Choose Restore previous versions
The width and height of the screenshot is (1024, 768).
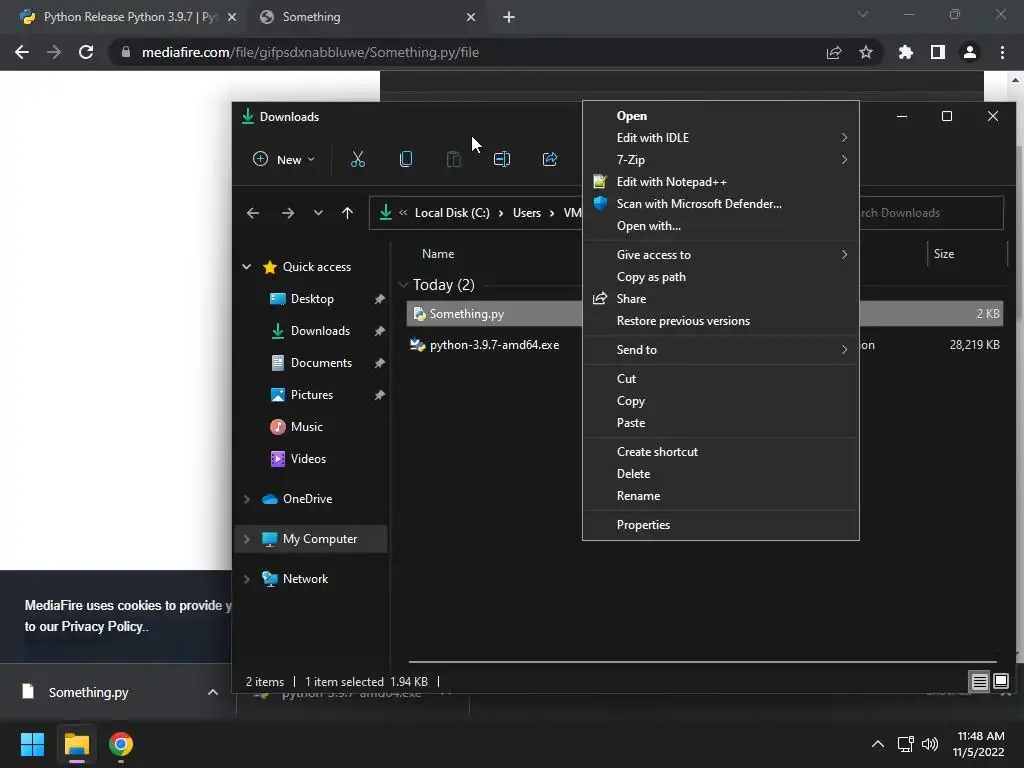[x=720, y=321]
